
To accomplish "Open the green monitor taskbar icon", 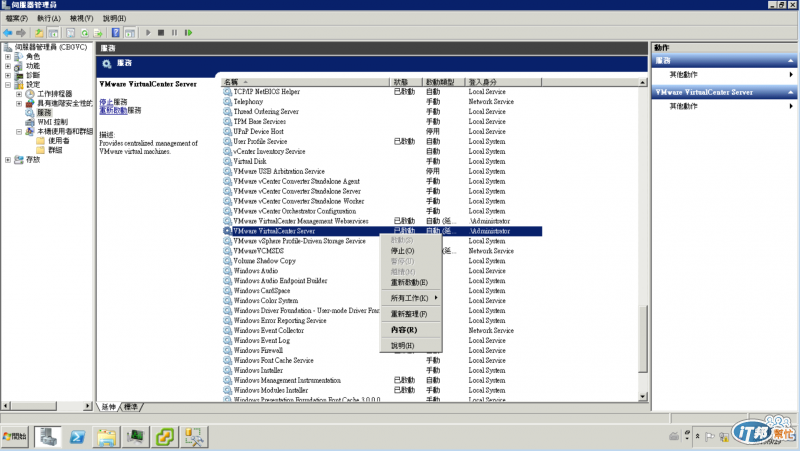I will click(x=136, y=437).
